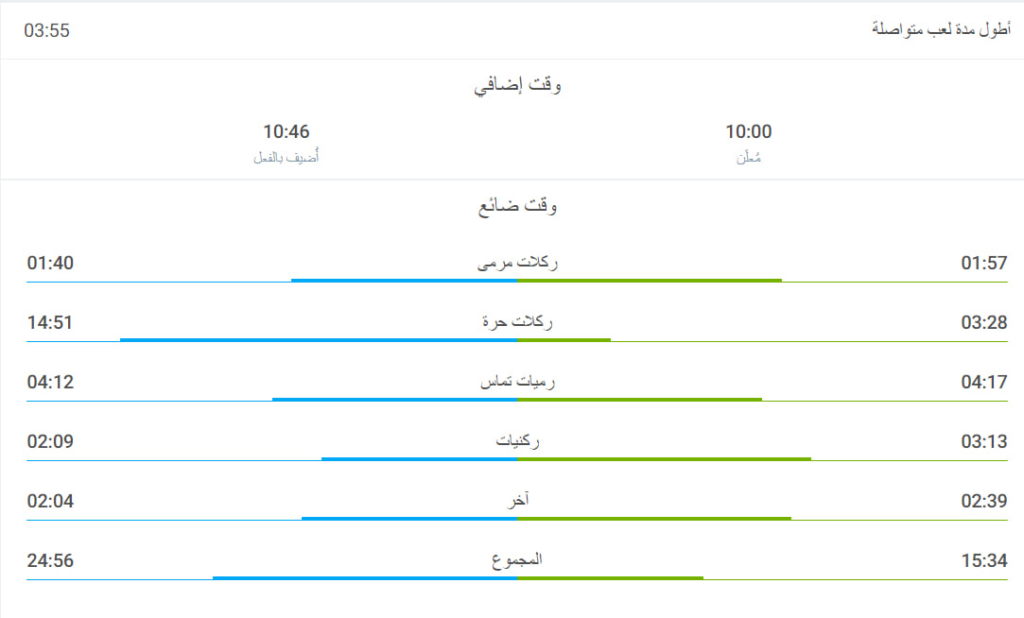Click the آخر row label
1024x618 pixels.
tap(518, 501)
